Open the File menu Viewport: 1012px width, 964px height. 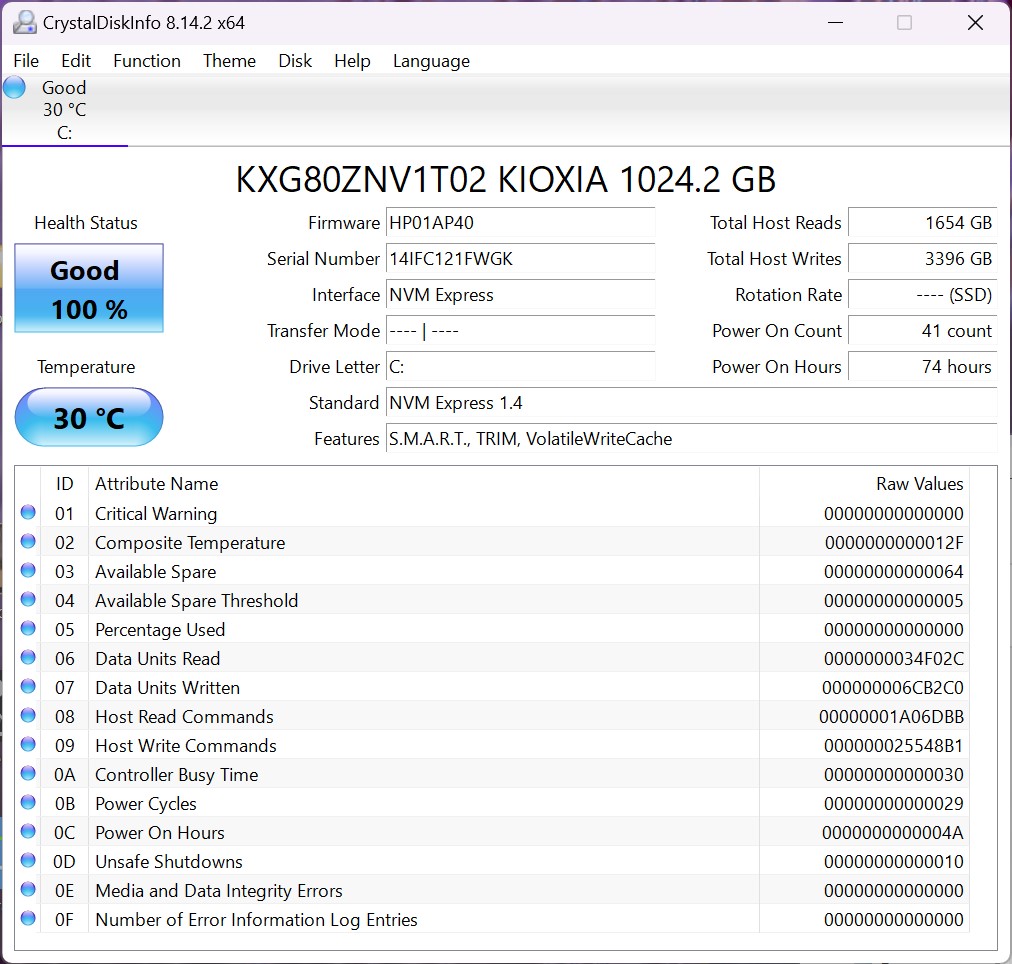coord(26,61)
